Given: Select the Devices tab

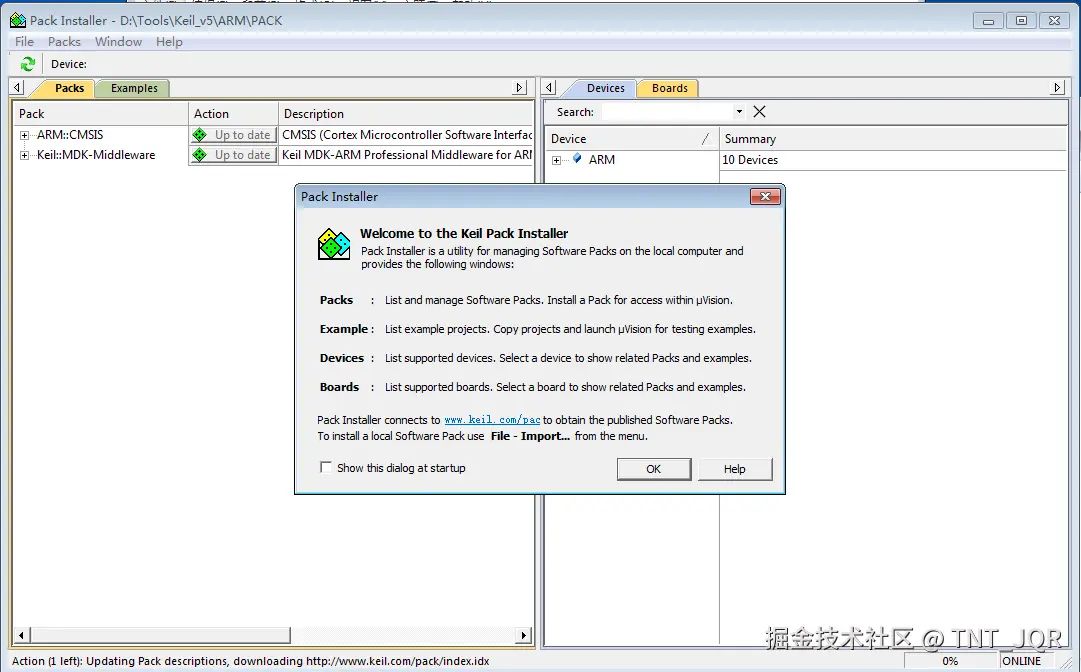Looking at the screenshot, I should pos(605,88).
